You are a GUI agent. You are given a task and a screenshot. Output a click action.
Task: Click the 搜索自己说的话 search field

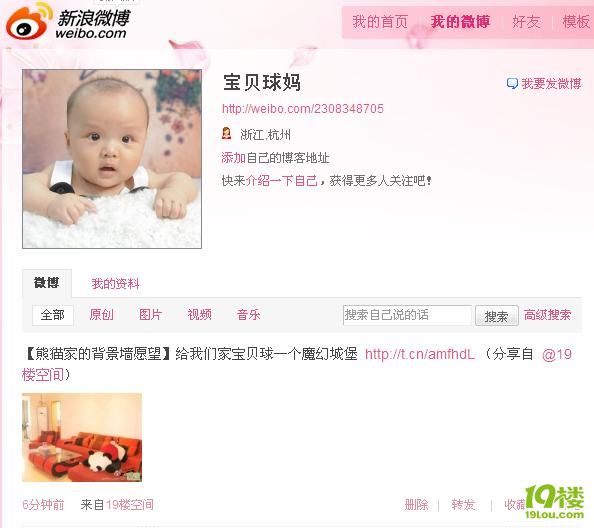point(407,315)
